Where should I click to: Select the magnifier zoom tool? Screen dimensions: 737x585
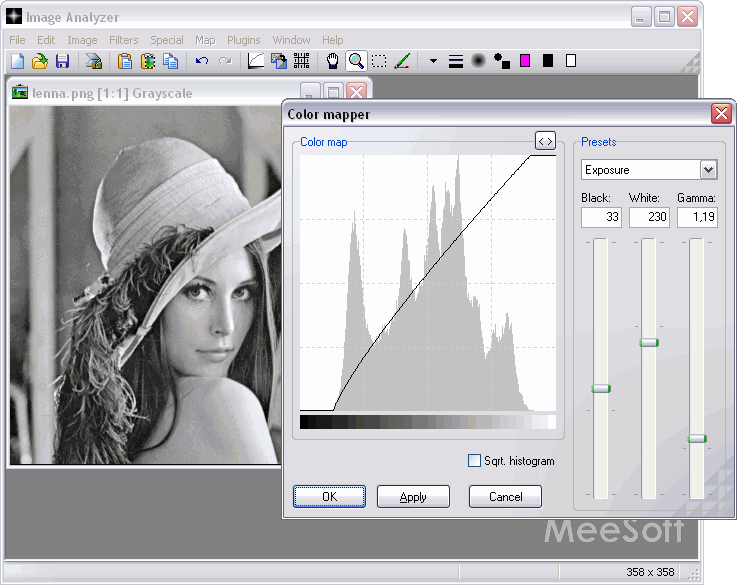356,61
